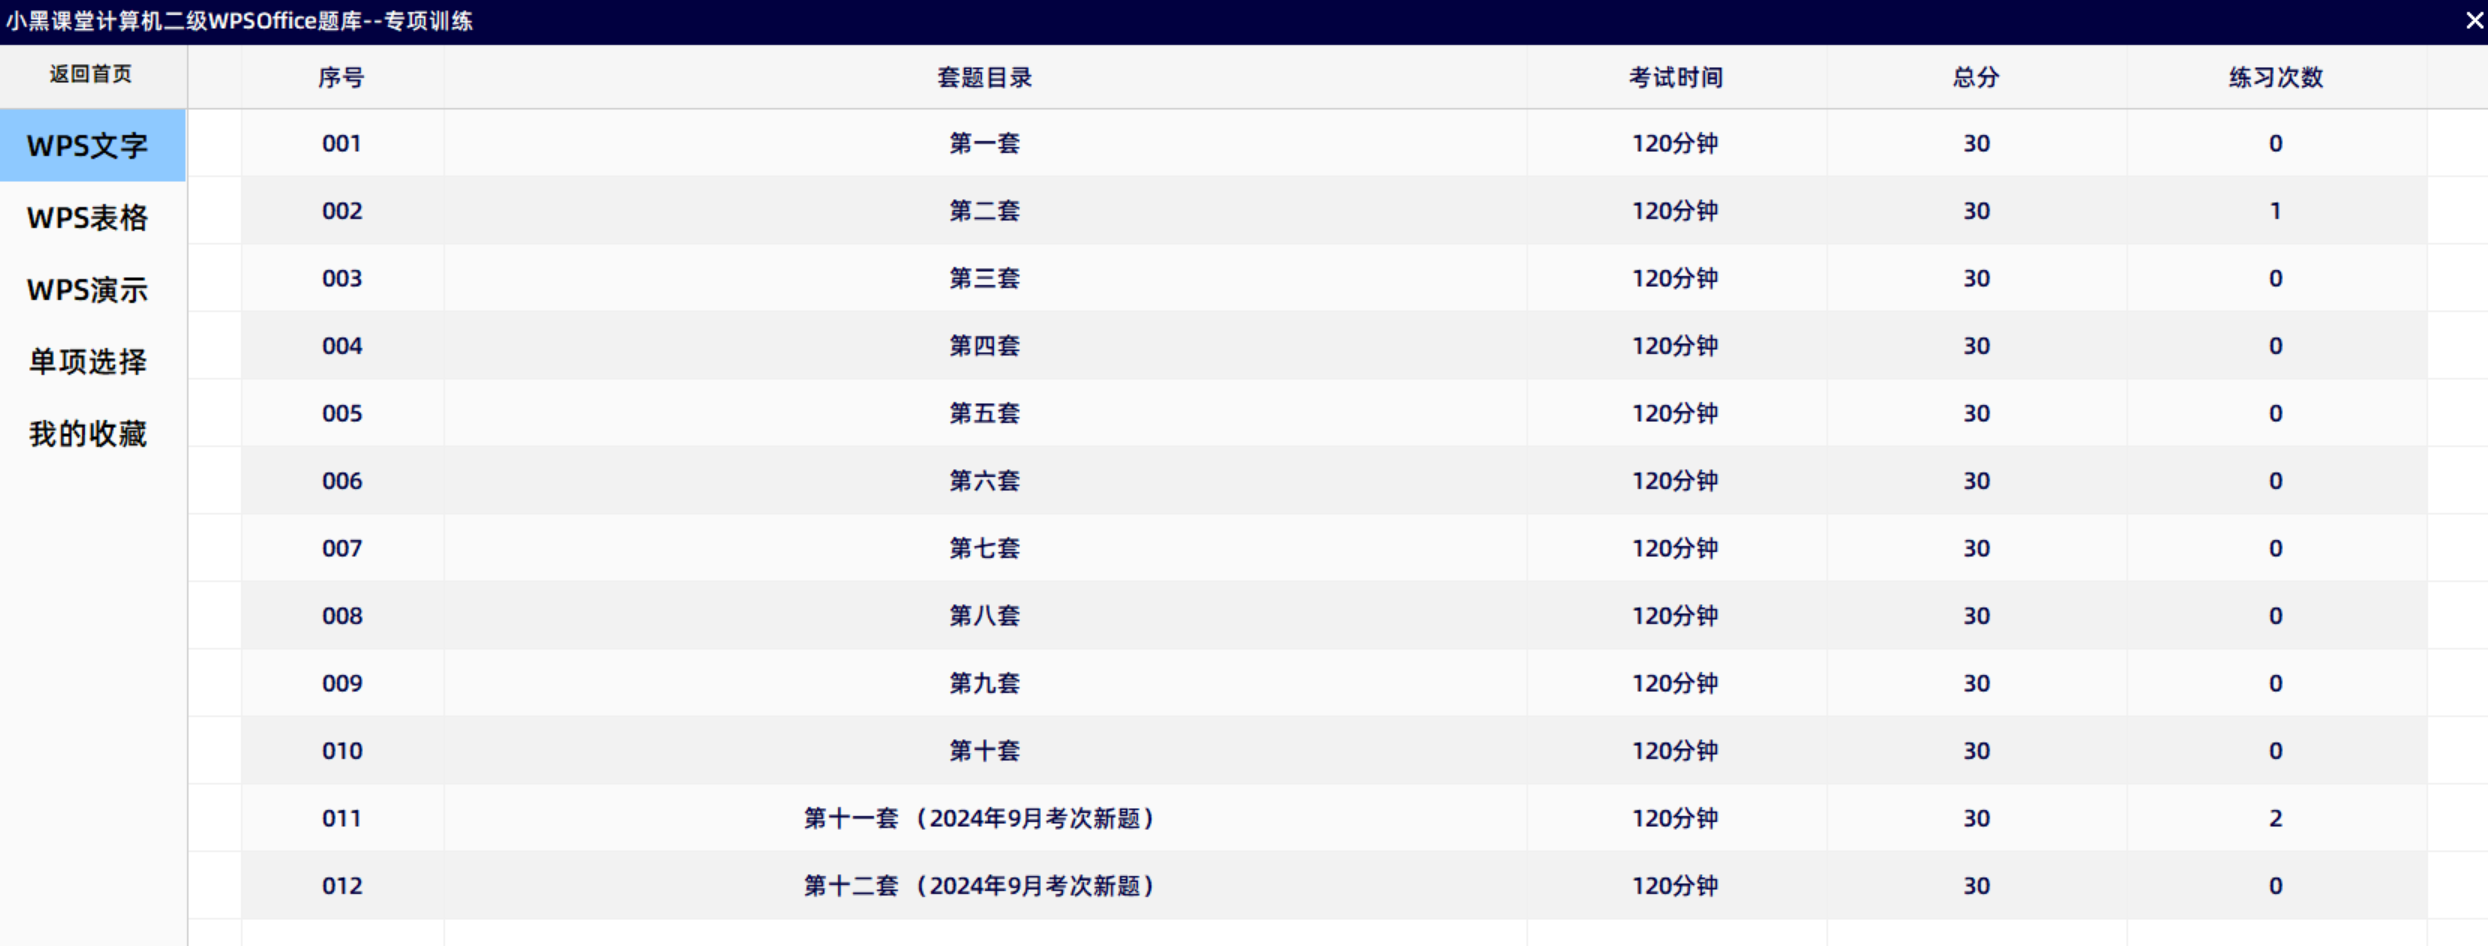2488x946 pixels.
Task: Click sequence number 001
Action: (x=341, y=143)
